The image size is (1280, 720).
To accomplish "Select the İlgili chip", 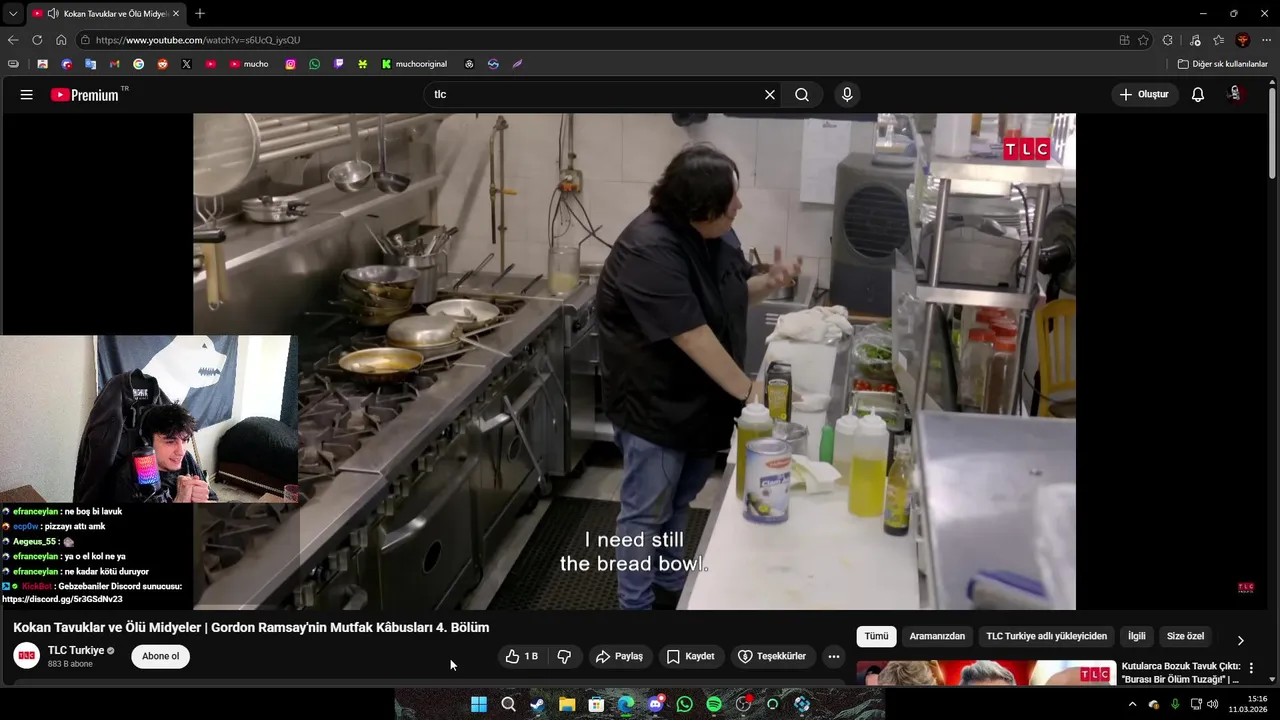I will pos(1137,636).
